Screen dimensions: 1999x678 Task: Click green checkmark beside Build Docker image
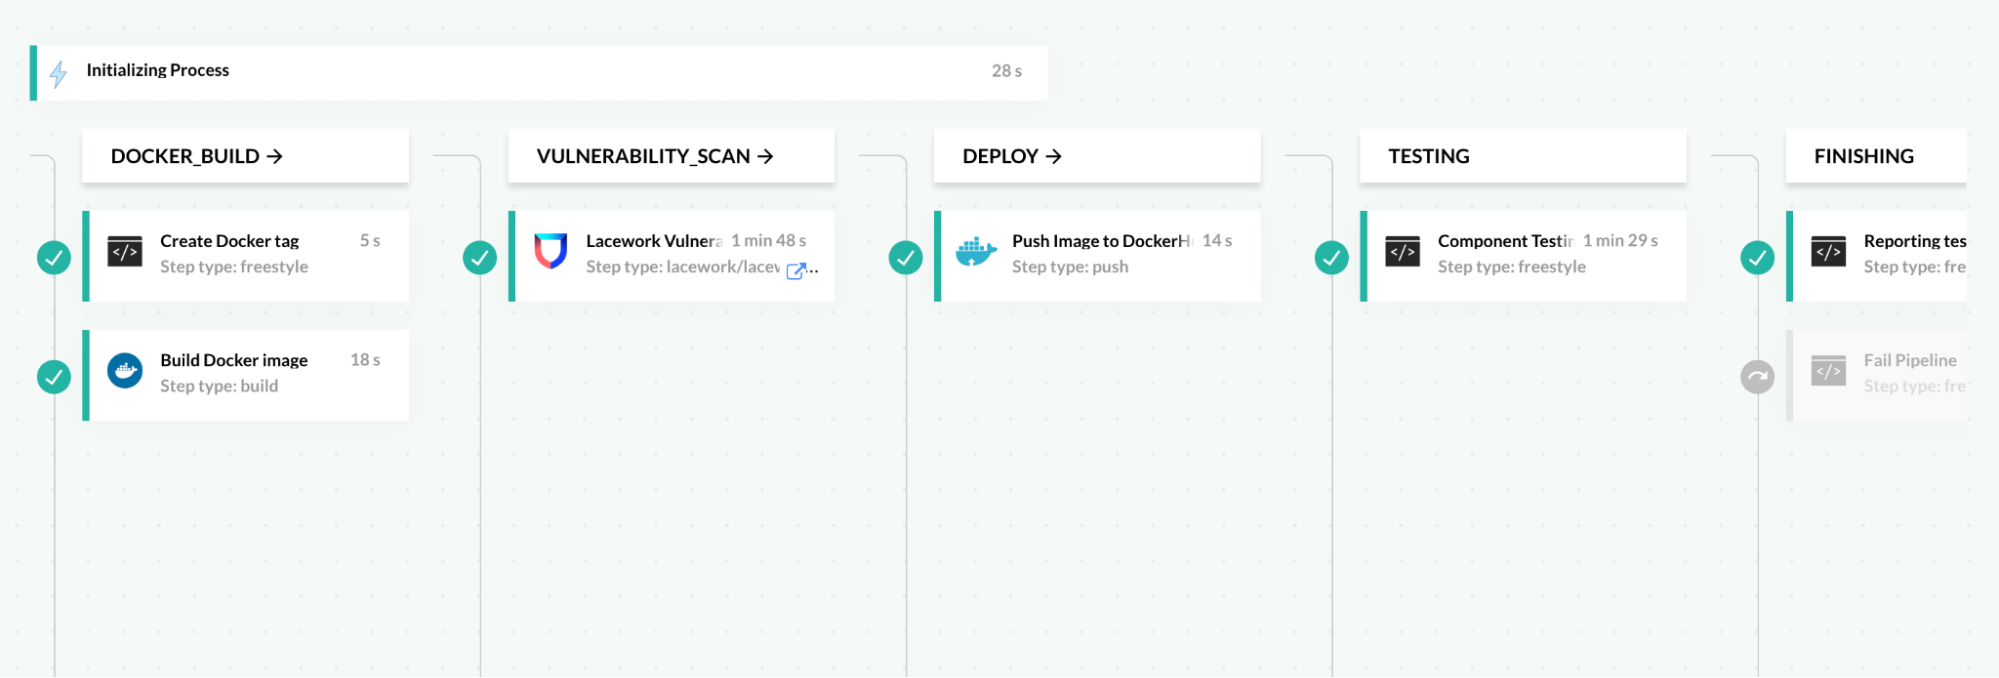point(54,377)
